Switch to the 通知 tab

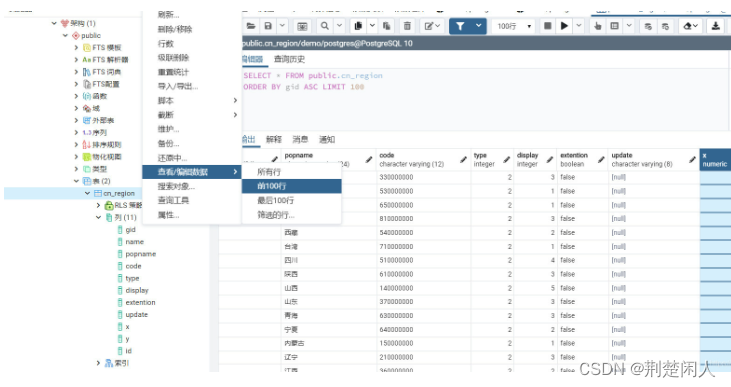tap(327, 139)
